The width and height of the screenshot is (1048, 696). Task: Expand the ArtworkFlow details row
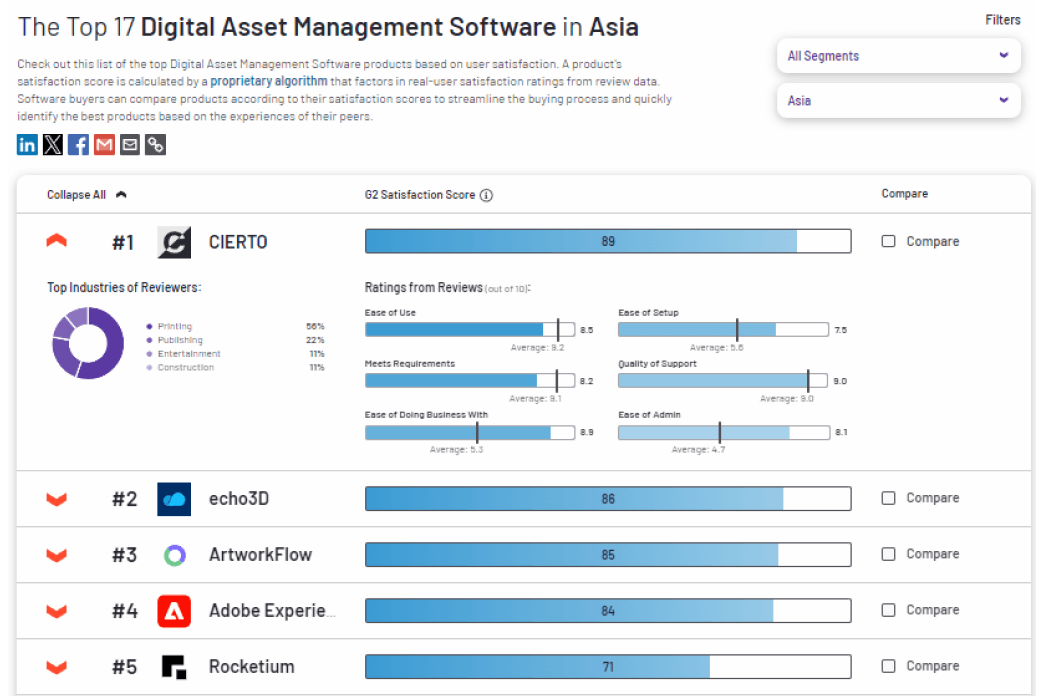coord(57,555)
